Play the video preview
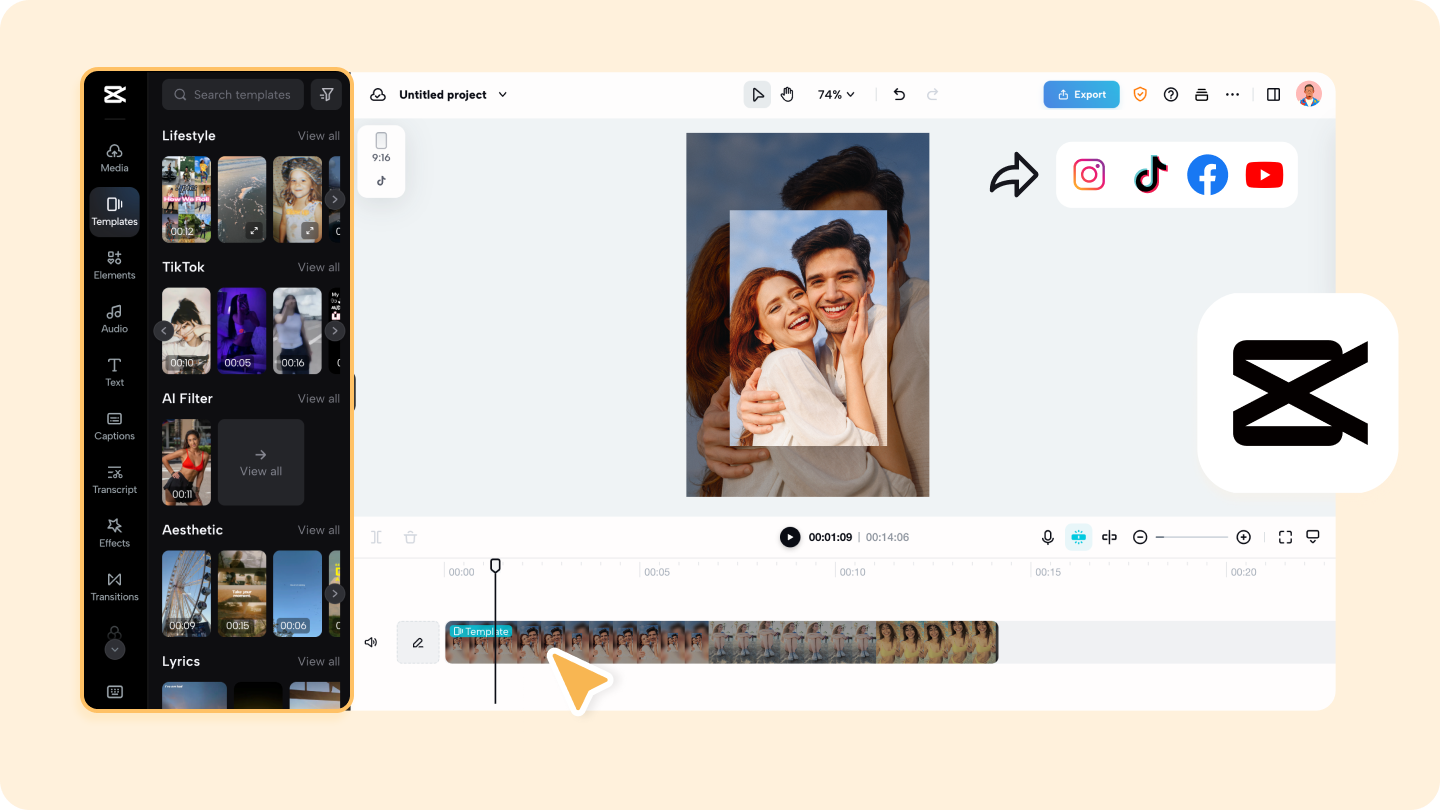Image resolution: width=1440 pixels, height=810 pixels. click(790, 537)
